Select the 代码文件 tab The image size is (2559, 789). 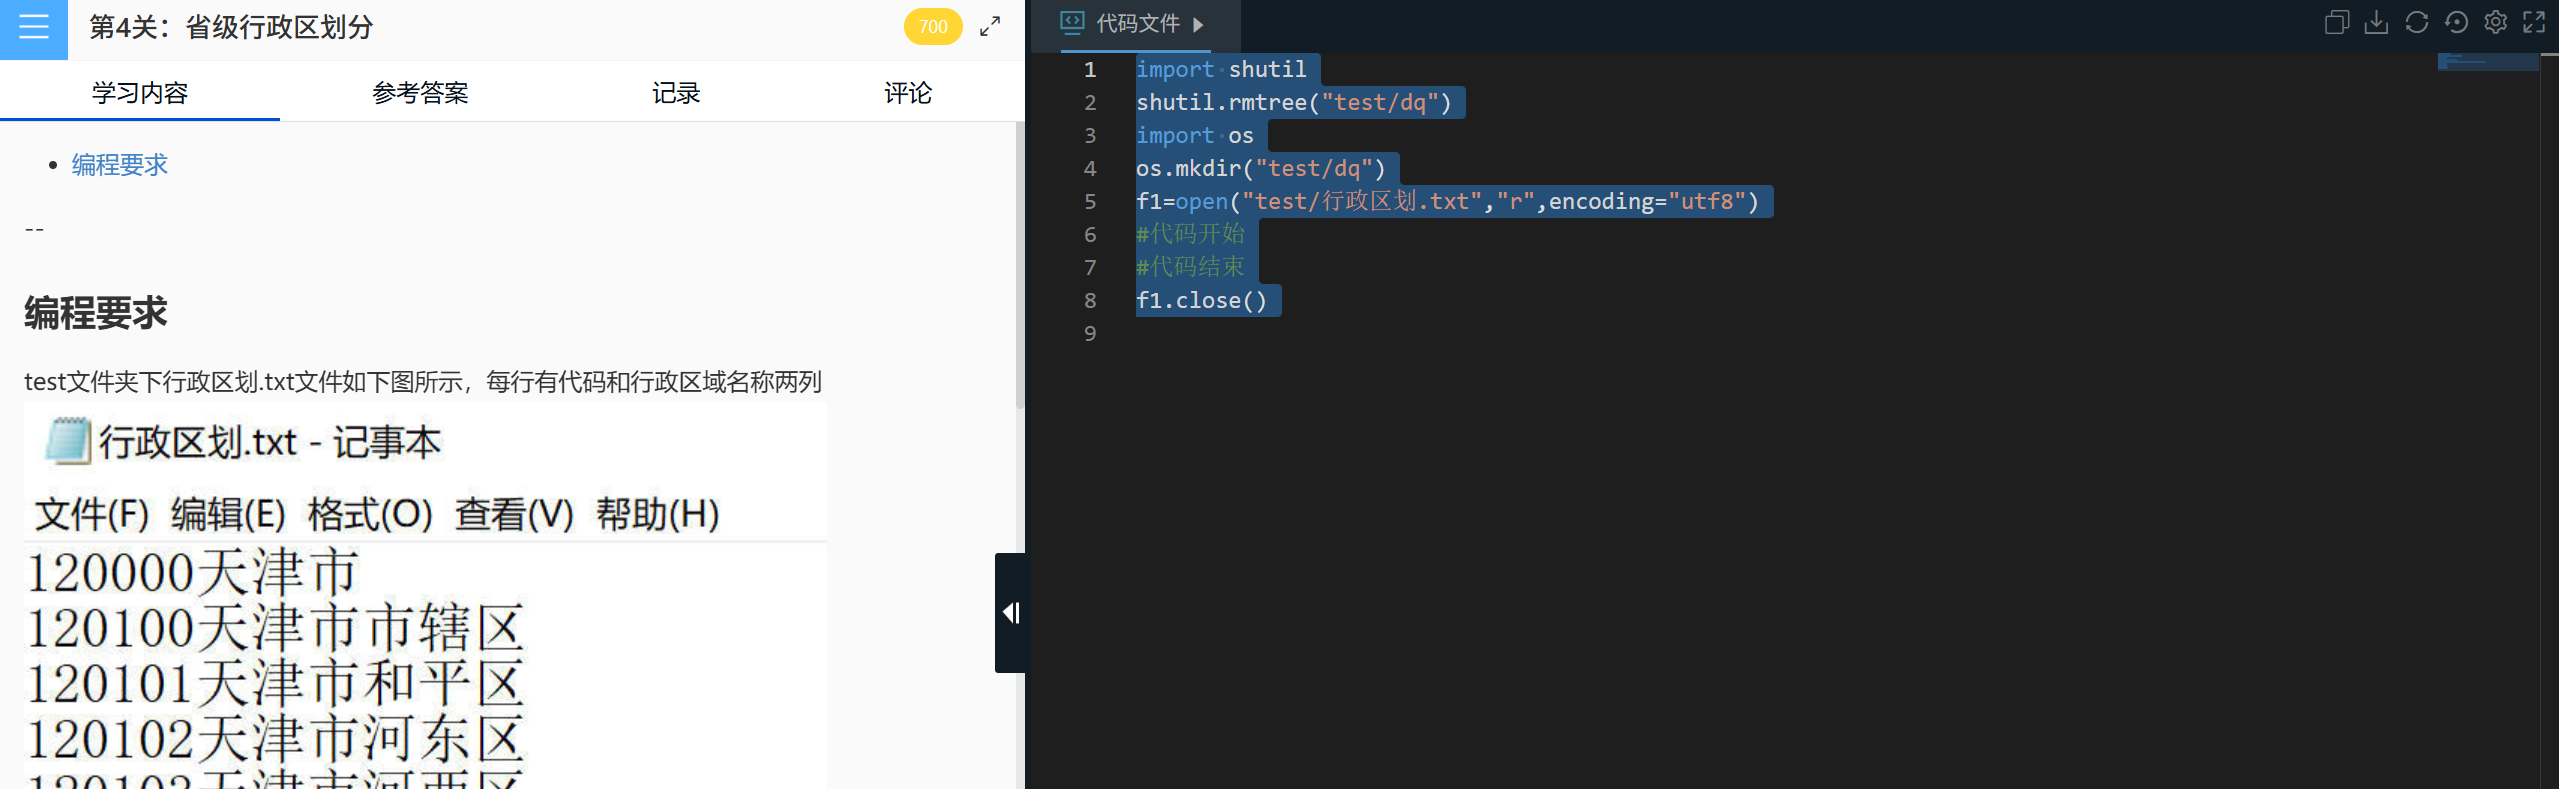[x=1137, y=24]
